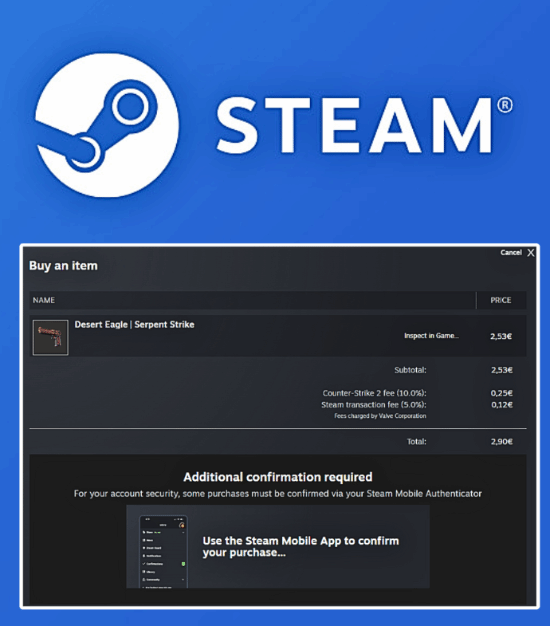Click the Counter-Strike 2 fee (10.0%) label

click(x=374, y=393)
